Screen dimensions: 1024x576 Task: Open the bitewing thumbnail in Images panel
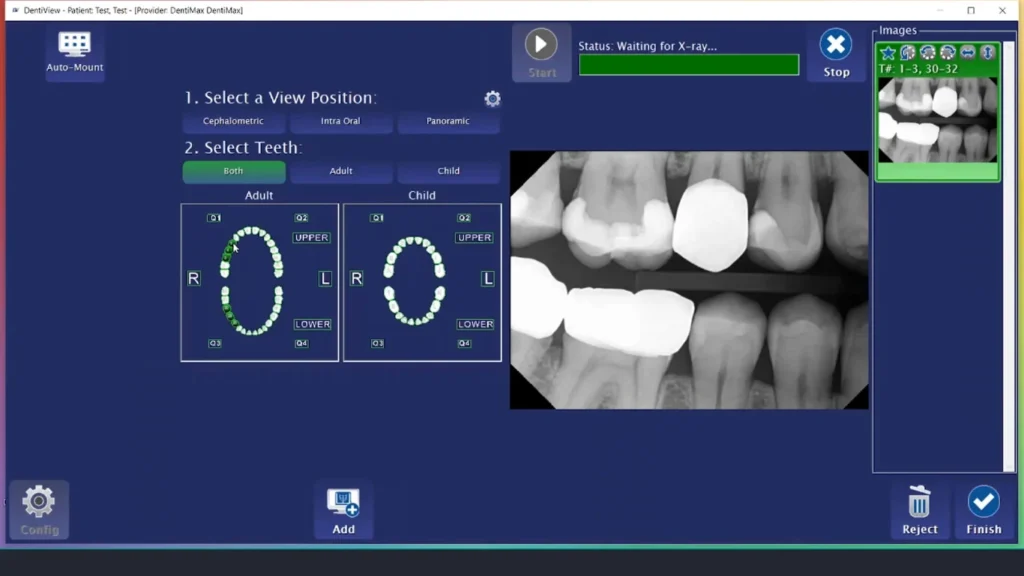pos(937,120)
